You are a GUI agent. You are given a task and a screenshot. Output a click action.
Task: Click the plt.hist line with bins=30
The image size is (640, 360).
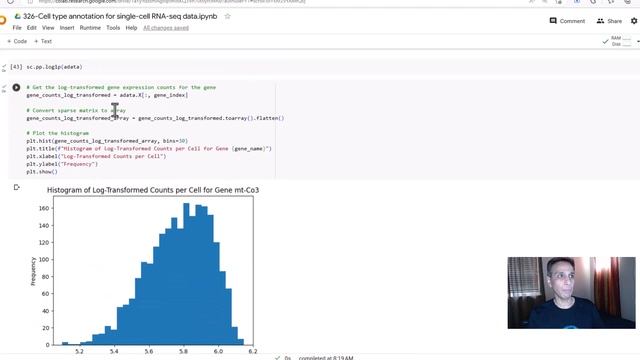point(107,141)
